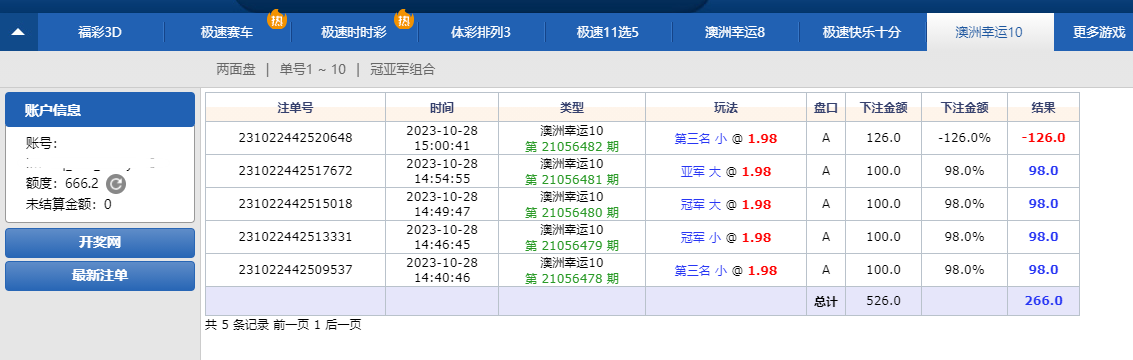Click the -126.0% percentage cell
1133x360 pixels.
(964, 138)
